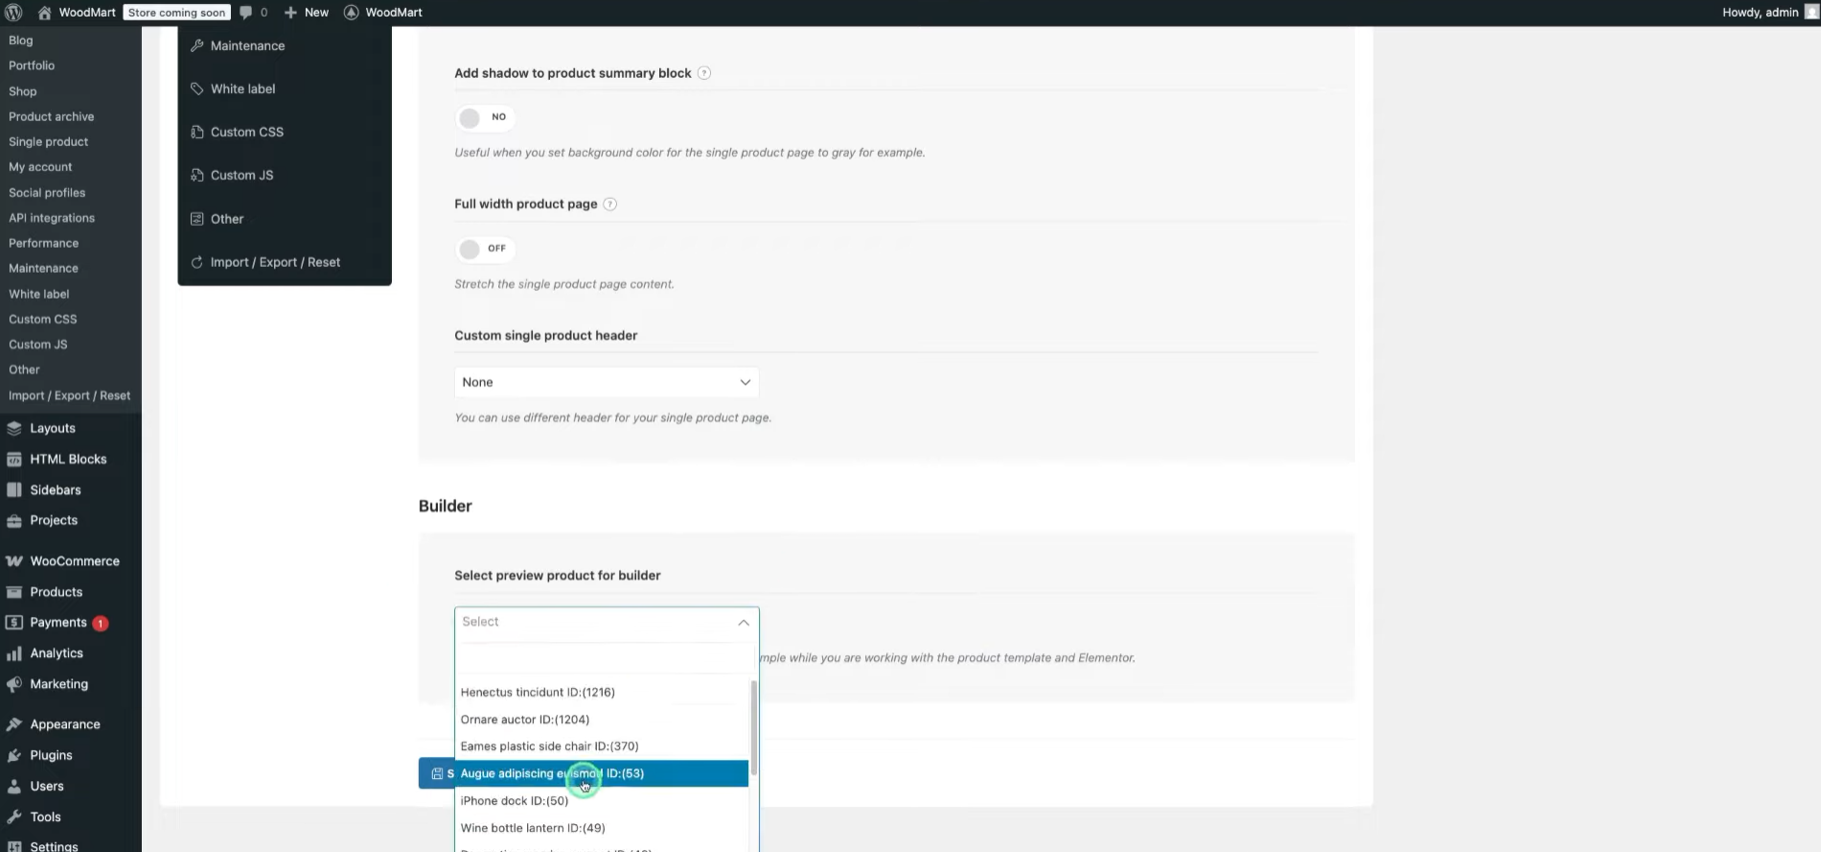Open Payments with notification badge icon
The width and height of the screenshot is (1821, 852).
coord(14,622)
